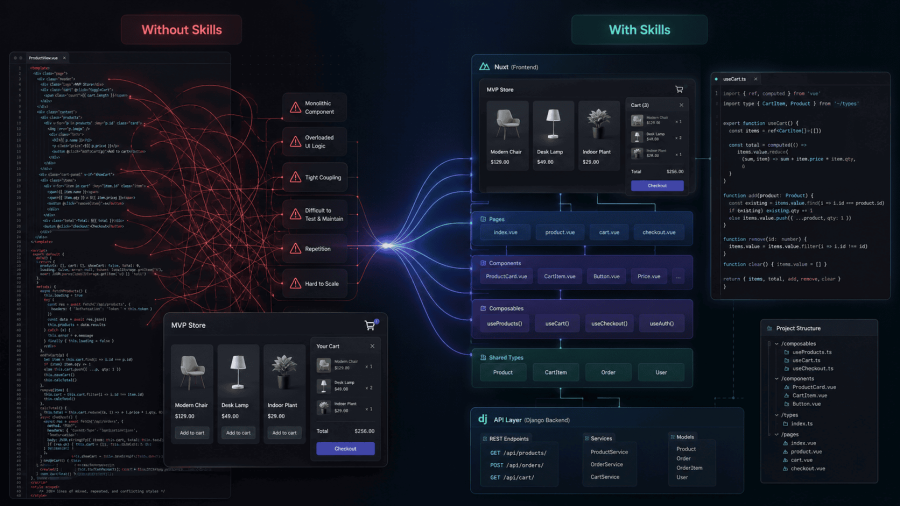The image size is (900, 506).
Task: Select the CartItem shared type chip
Action: tap(556, 372)
